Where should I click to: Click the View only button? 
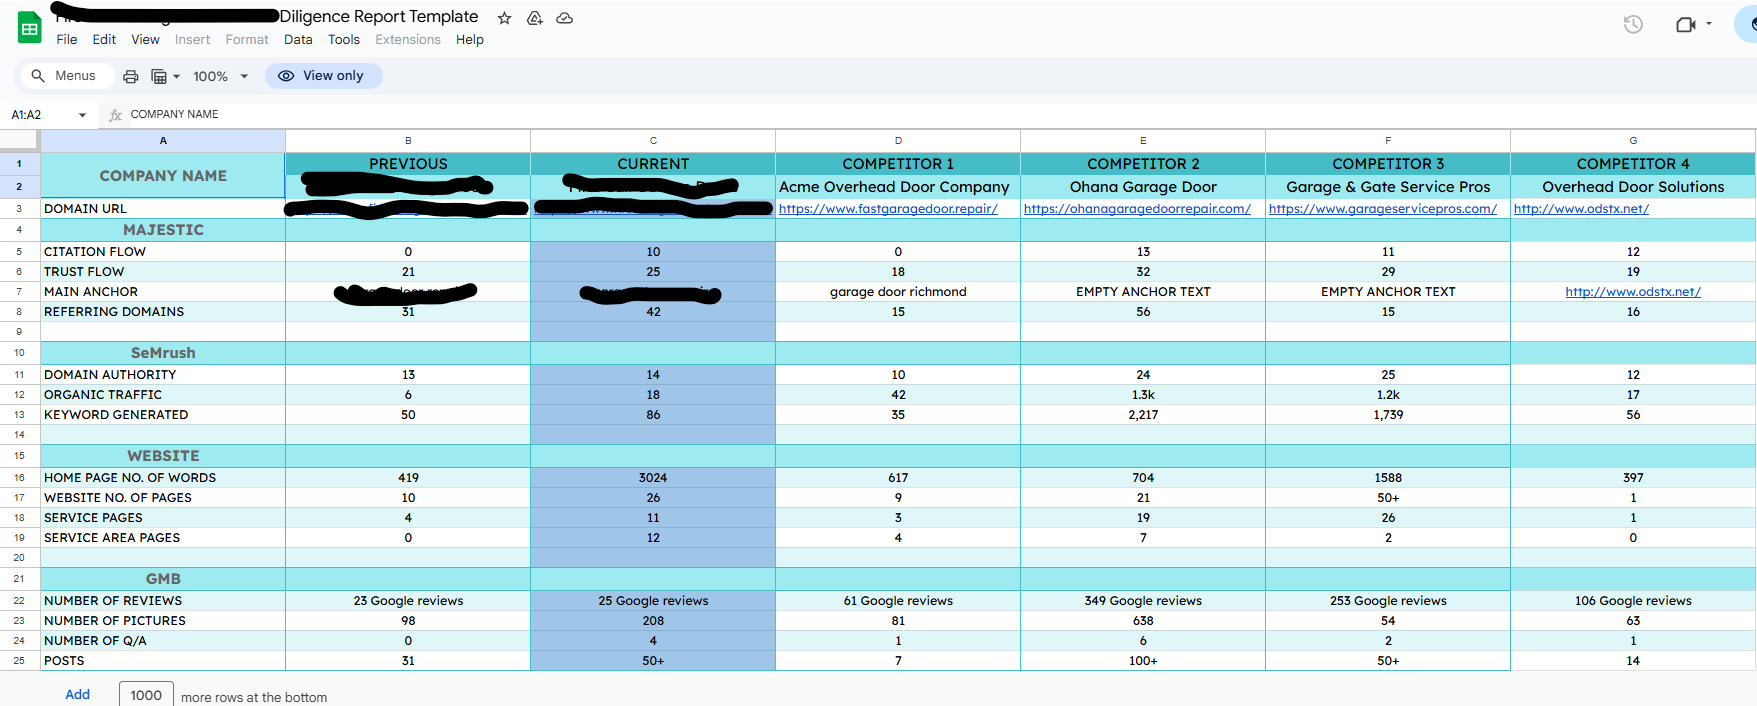pyautogui.click(x=323, y=76)
